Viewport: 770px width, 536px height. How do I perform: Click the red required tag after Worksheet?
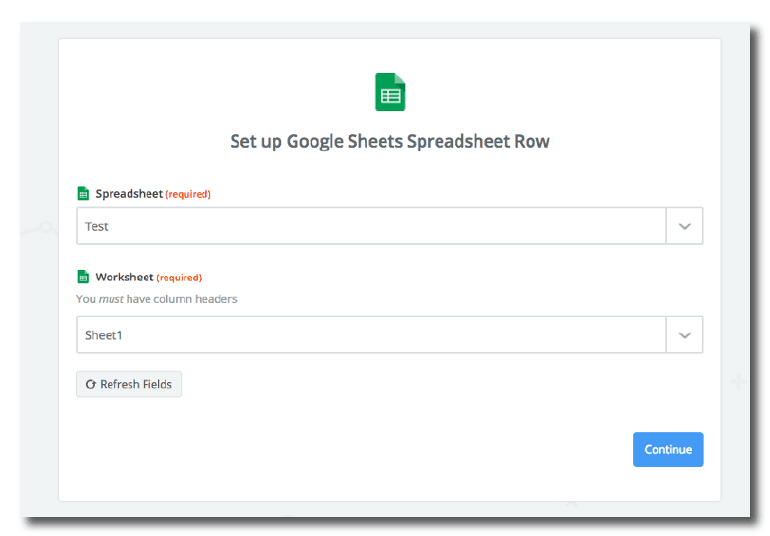click(x=178, y=277)
